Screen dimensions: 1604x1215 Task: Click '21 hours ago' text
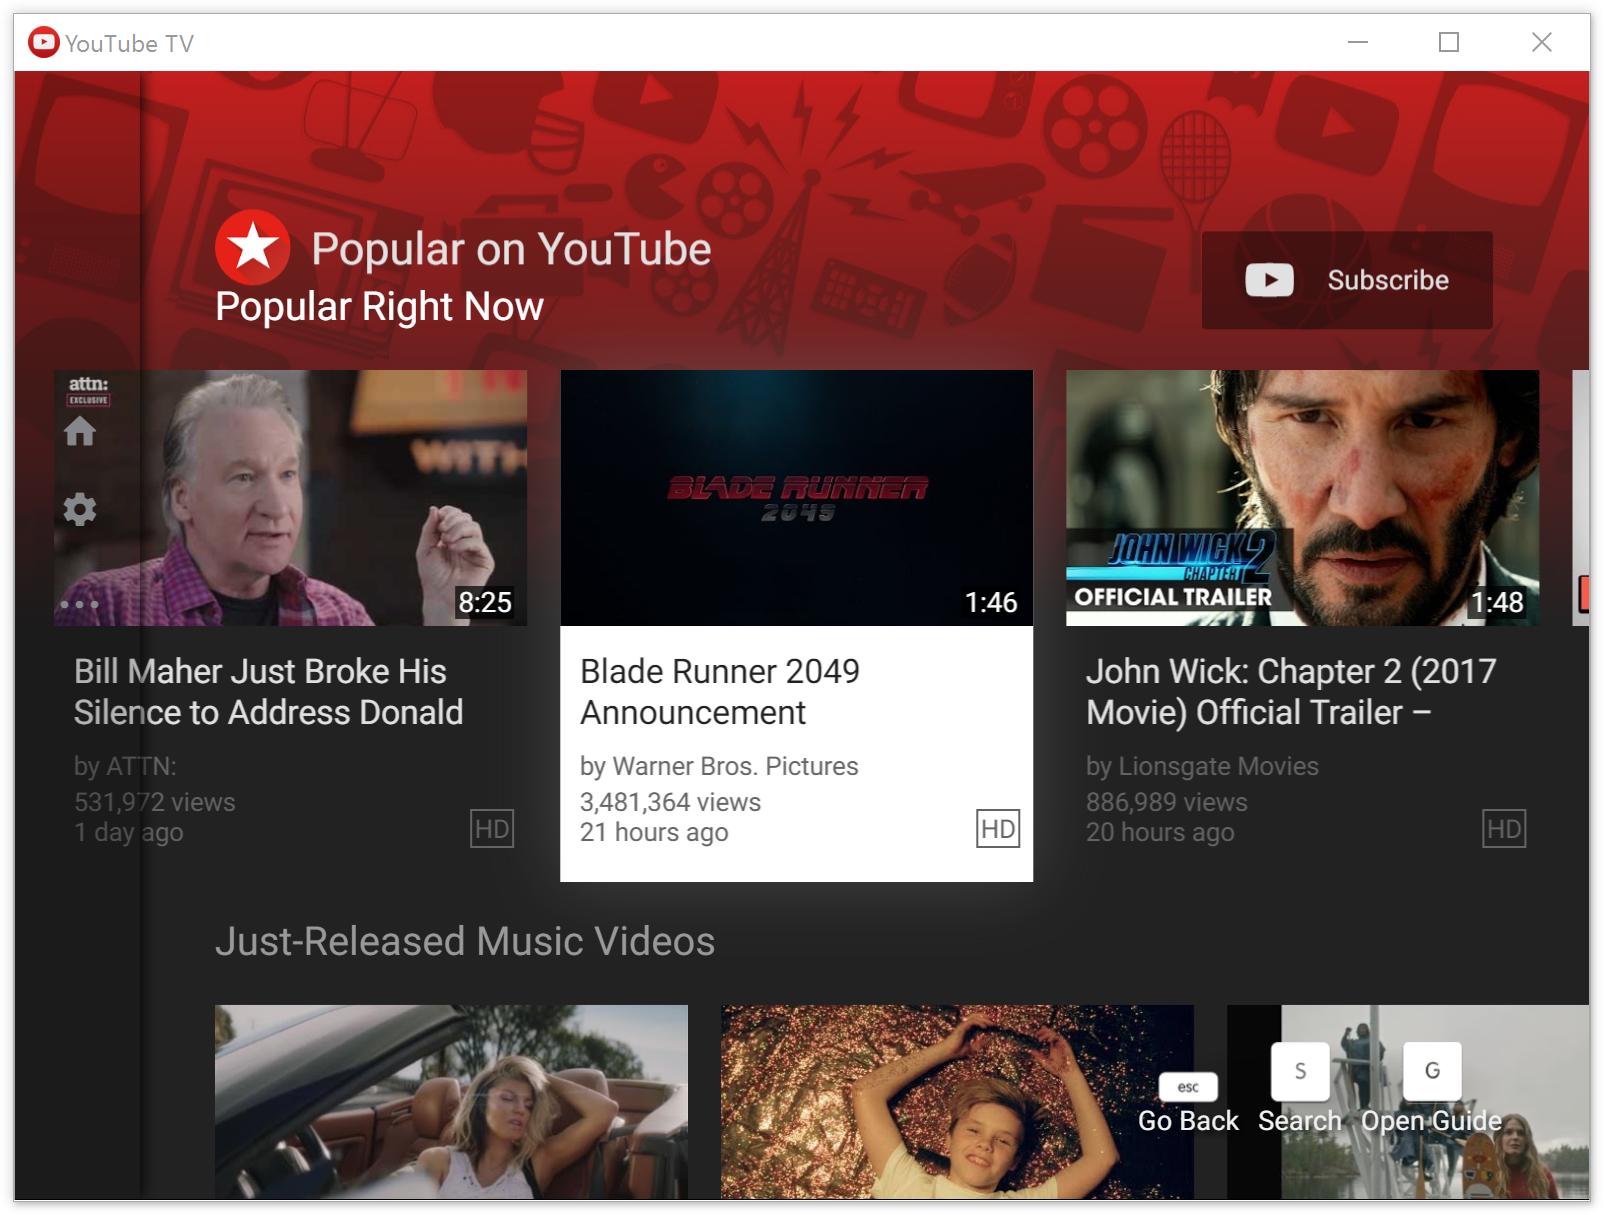pyautogui.click(x=654, y=832)
